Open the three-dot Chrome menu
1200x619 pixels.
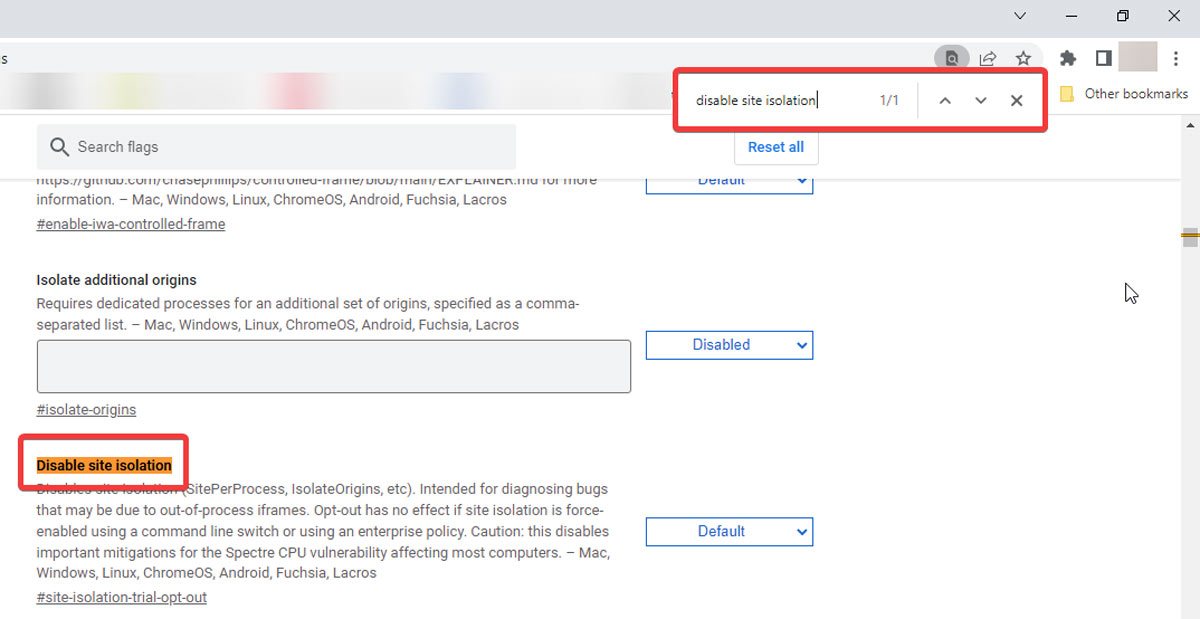pyautogui.click(x=1176, y=58)
